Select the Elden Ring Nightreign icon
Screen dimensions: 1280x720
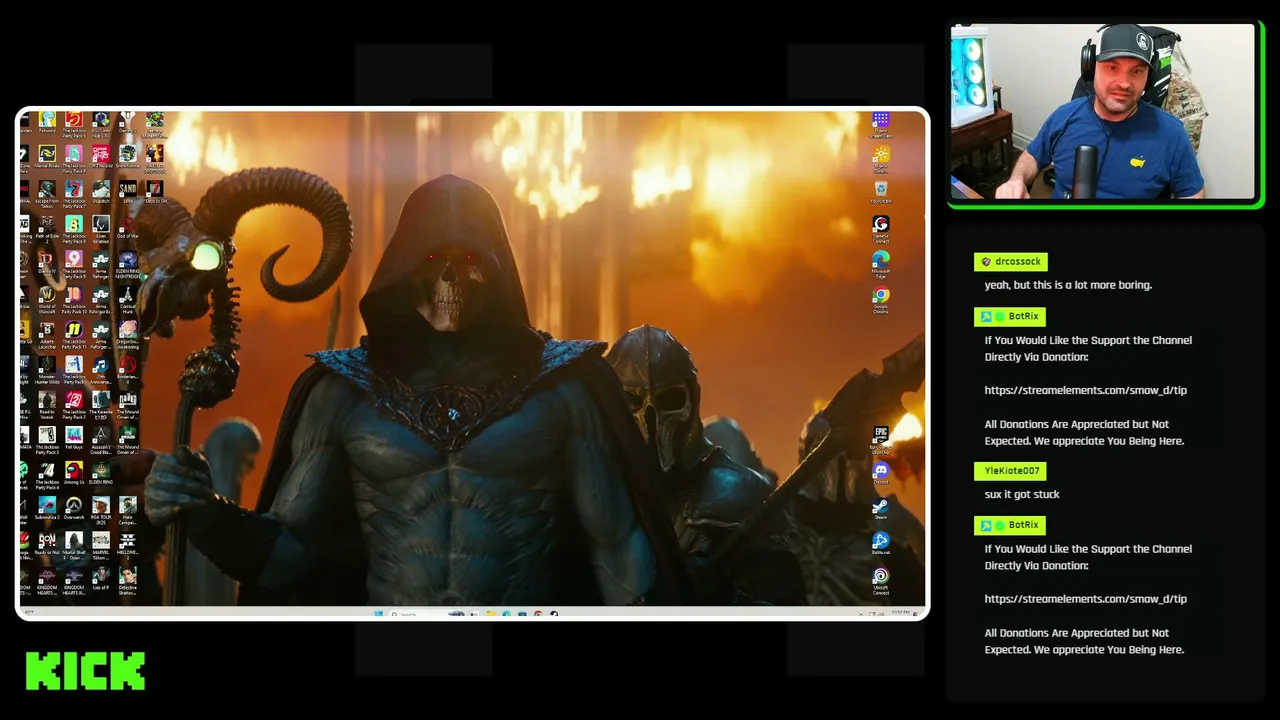coord(128,262)
